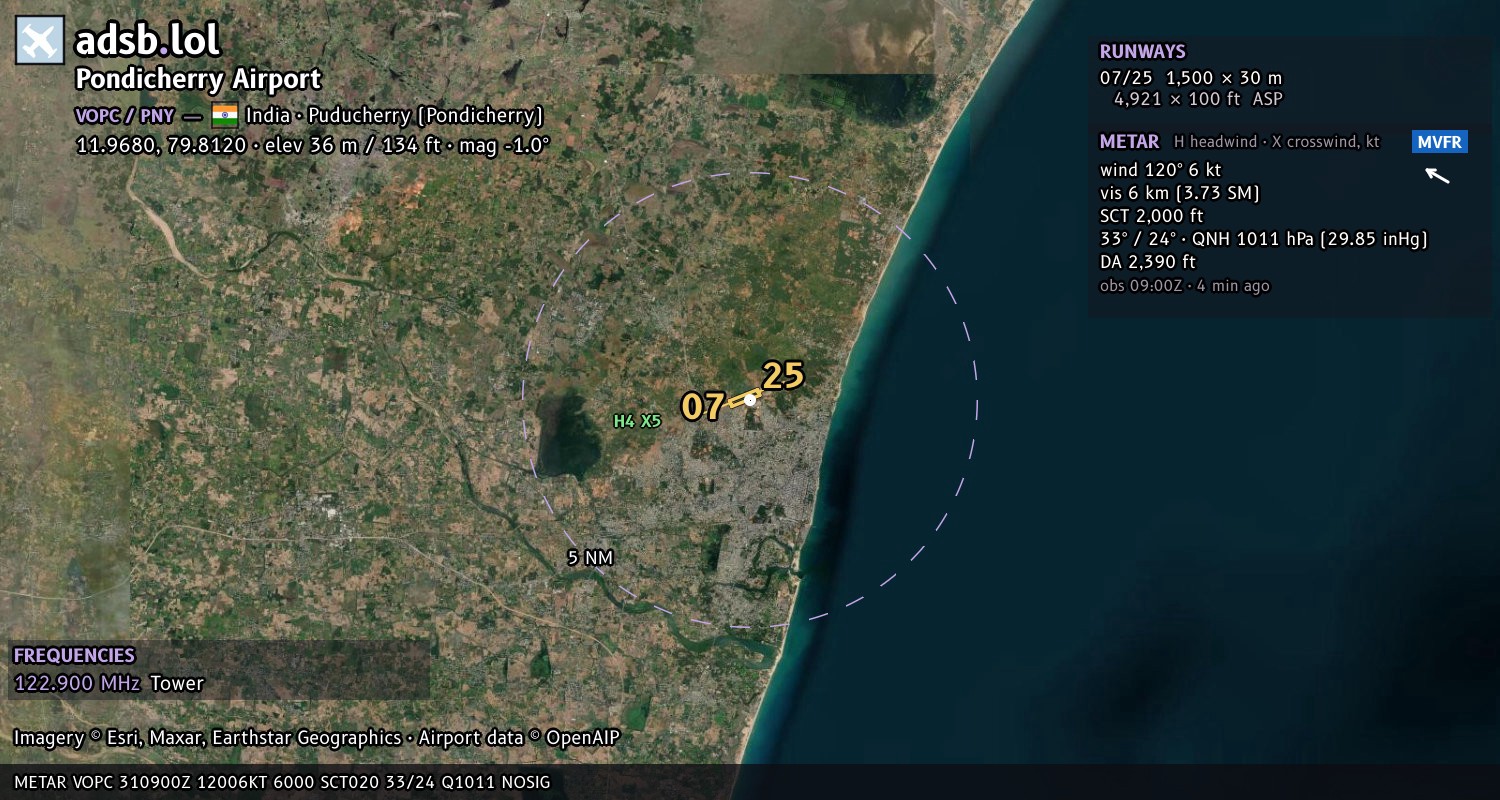Click the 5 NM range ring label
This screenshot has height=800, width=1500.
[590, 558]
